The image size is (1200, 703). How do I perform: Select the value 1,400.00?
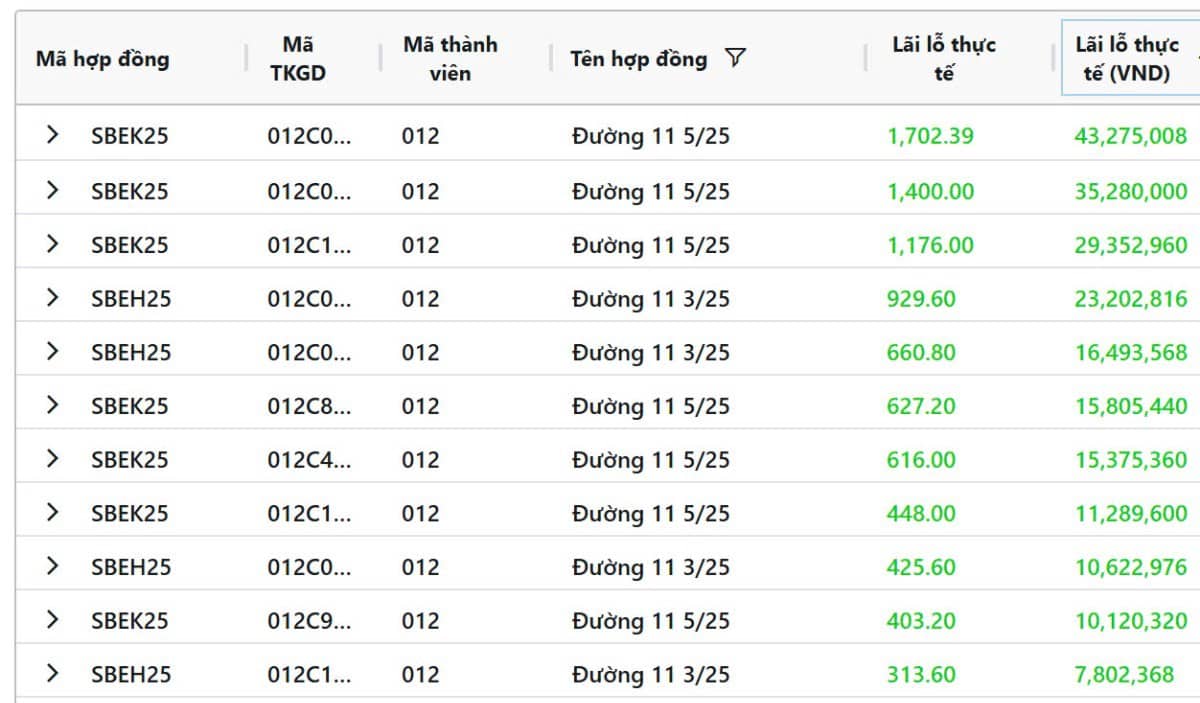(930, 190)
